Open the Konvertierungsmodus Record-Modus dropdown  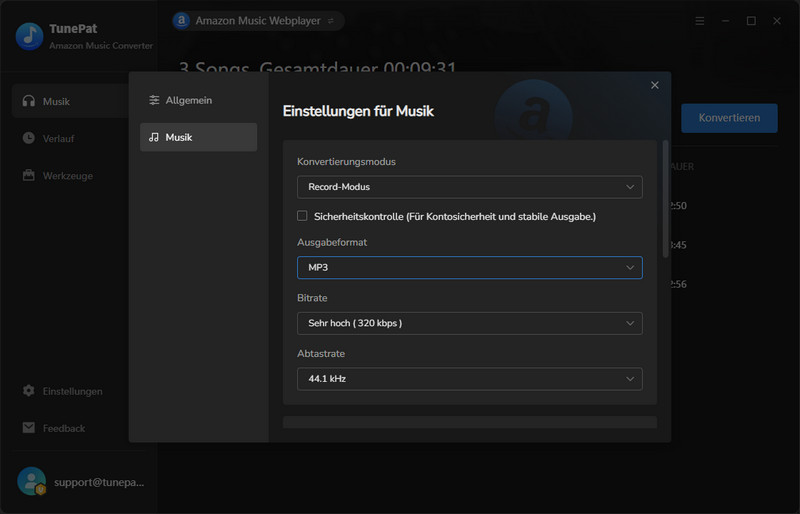(469, 187)
